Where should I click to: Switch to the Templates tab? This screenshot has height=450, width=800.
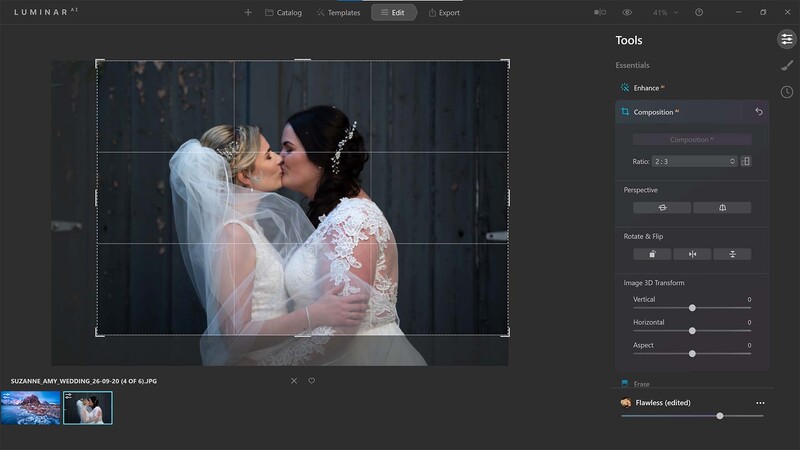point(338,13)
